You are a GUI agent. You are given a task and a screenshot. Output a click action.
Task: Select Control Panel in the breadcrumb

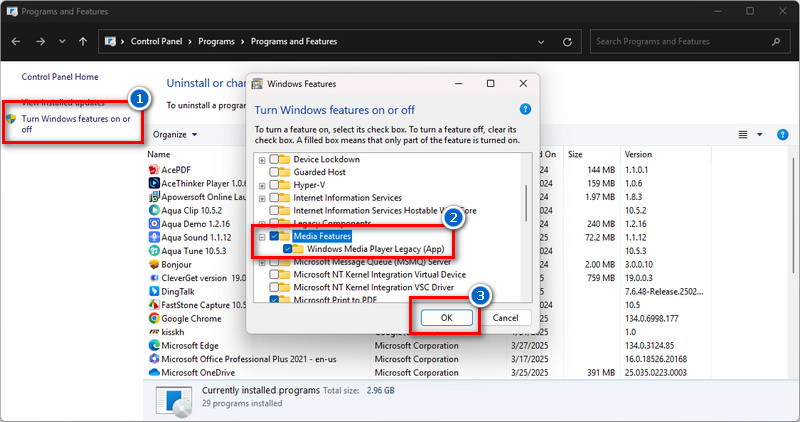pos(156,41)
